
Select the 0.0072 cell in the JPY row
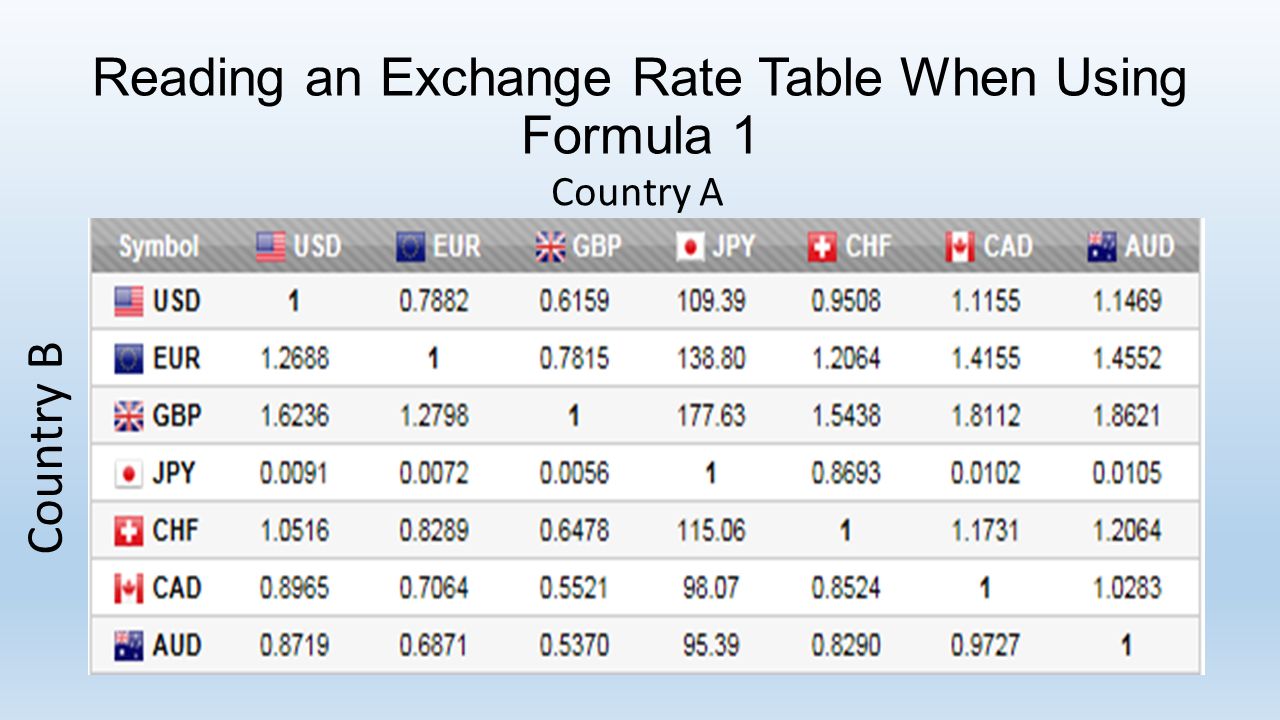[433, 473]
